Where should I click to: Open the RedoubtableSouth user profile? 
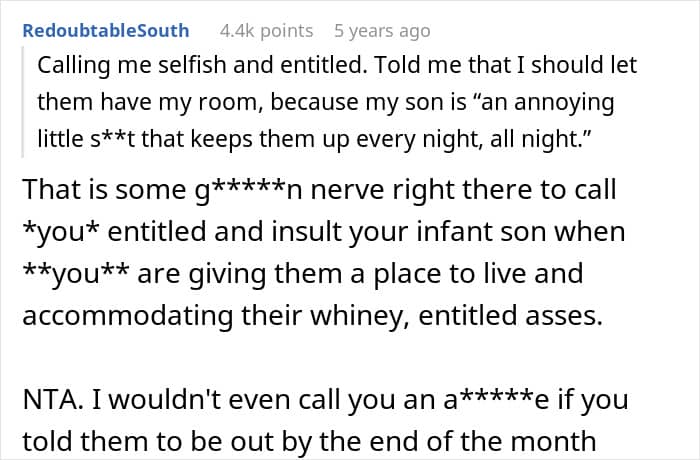(104, 31)
